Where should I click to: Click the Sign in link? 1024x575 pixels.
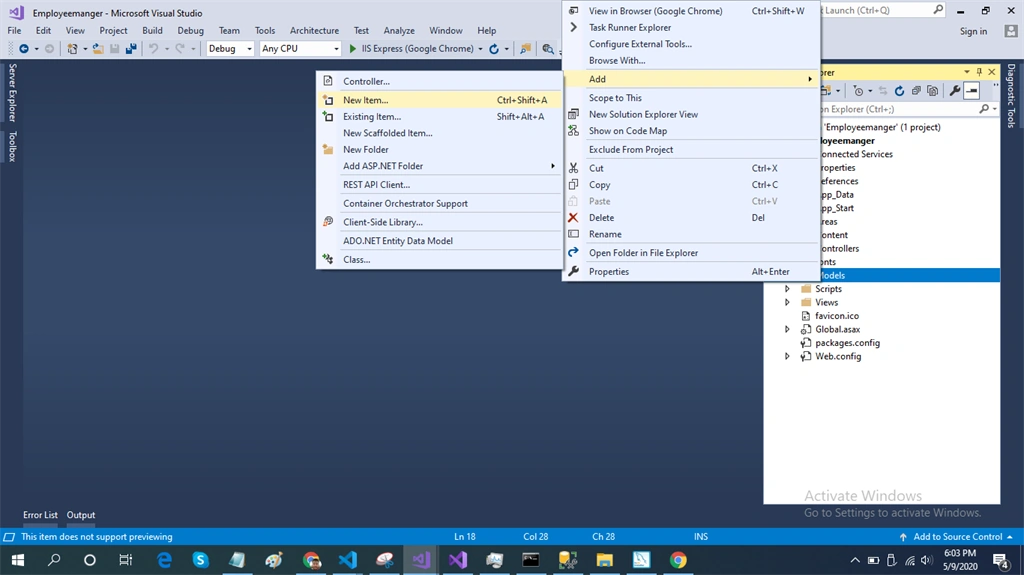[973, 31]
